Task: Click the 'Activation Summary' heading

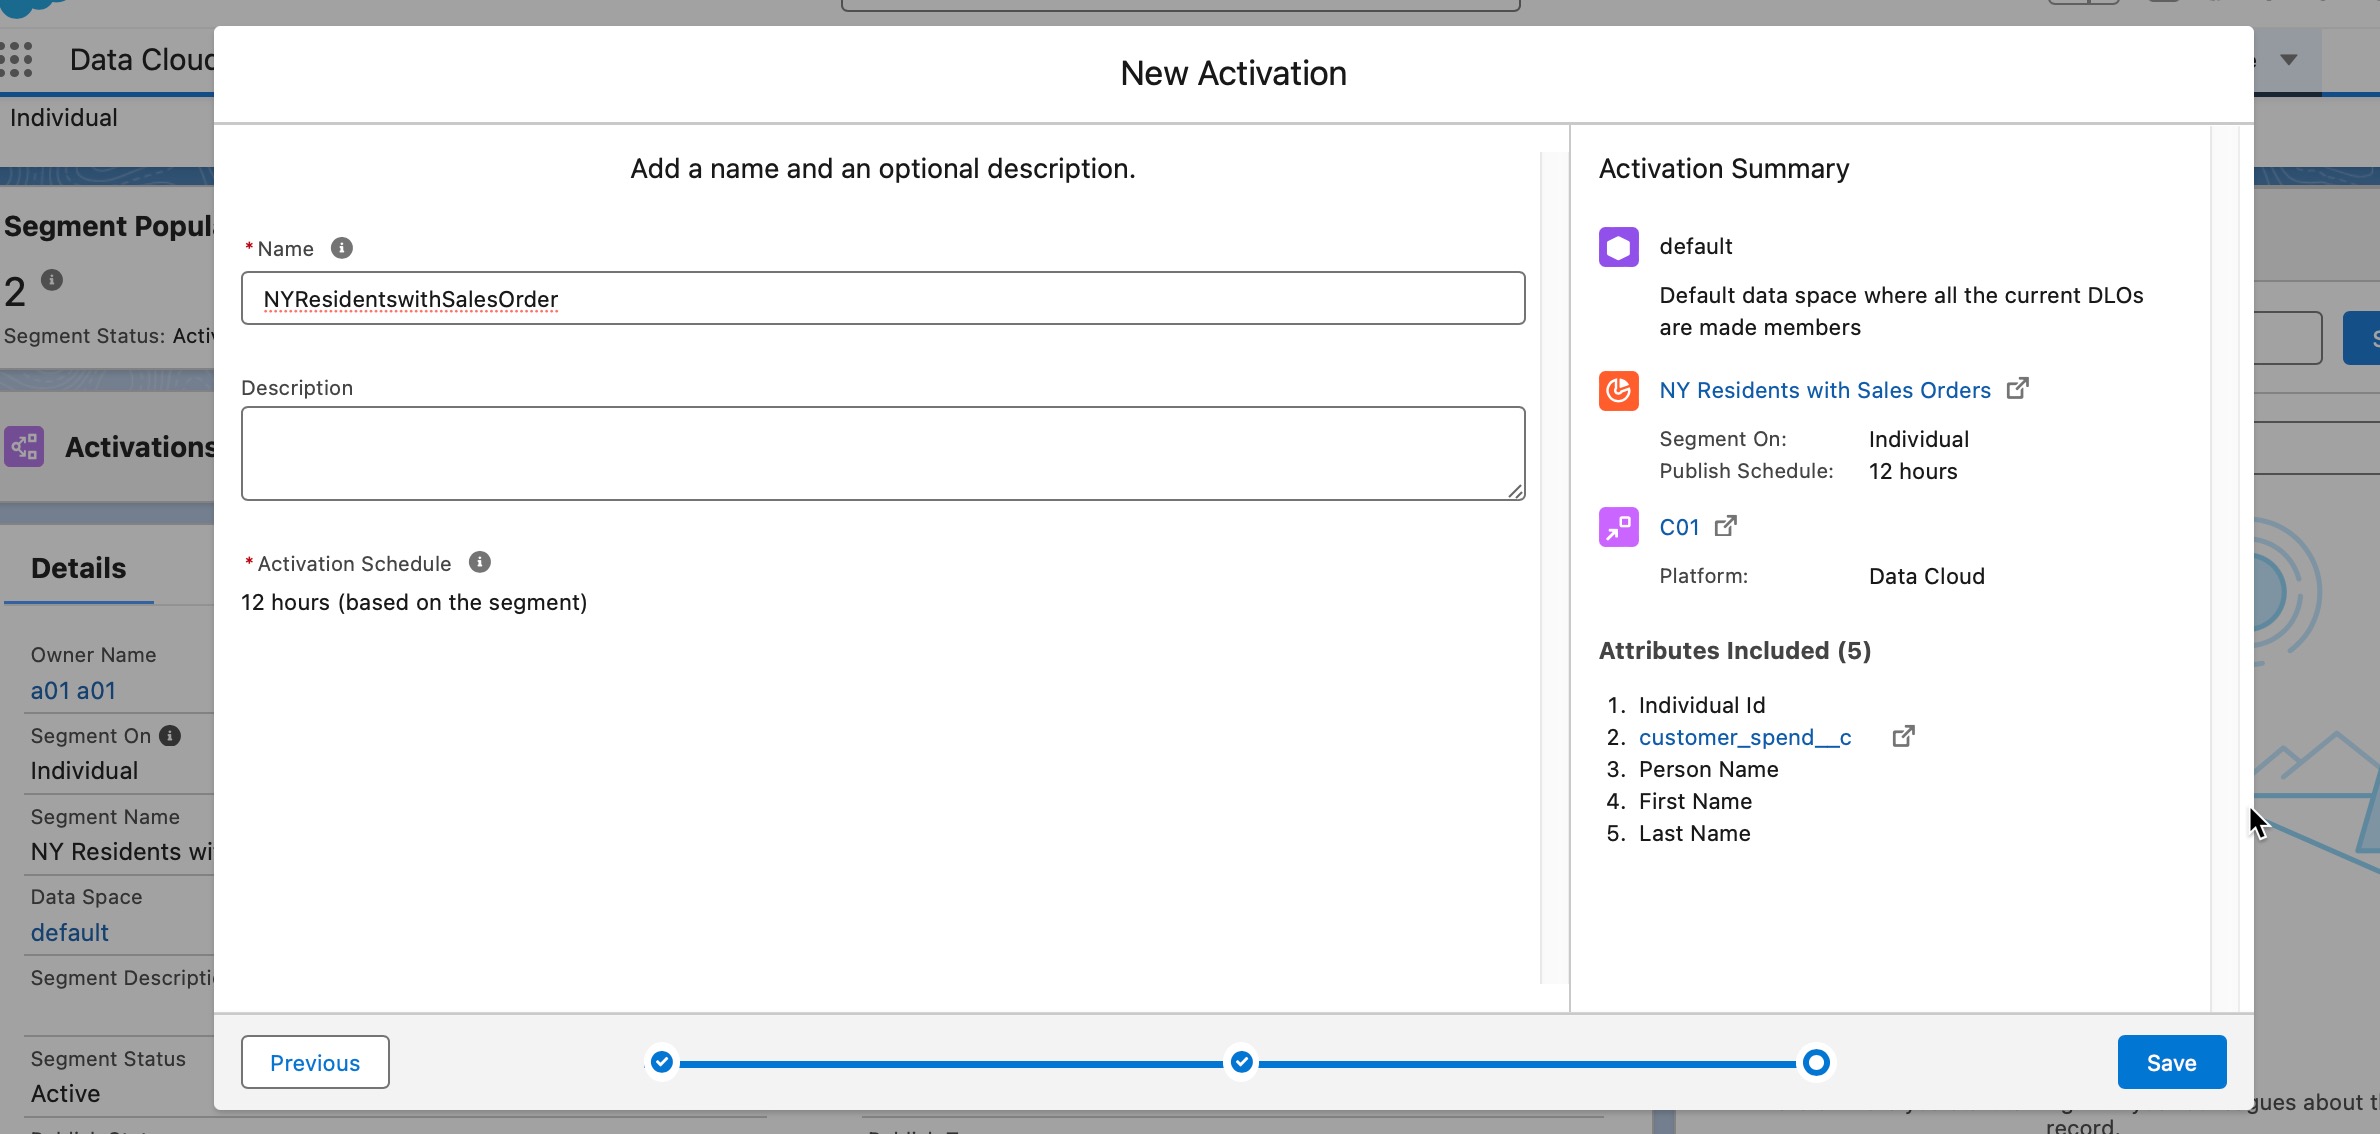Action: click(x=1724, y=168)
